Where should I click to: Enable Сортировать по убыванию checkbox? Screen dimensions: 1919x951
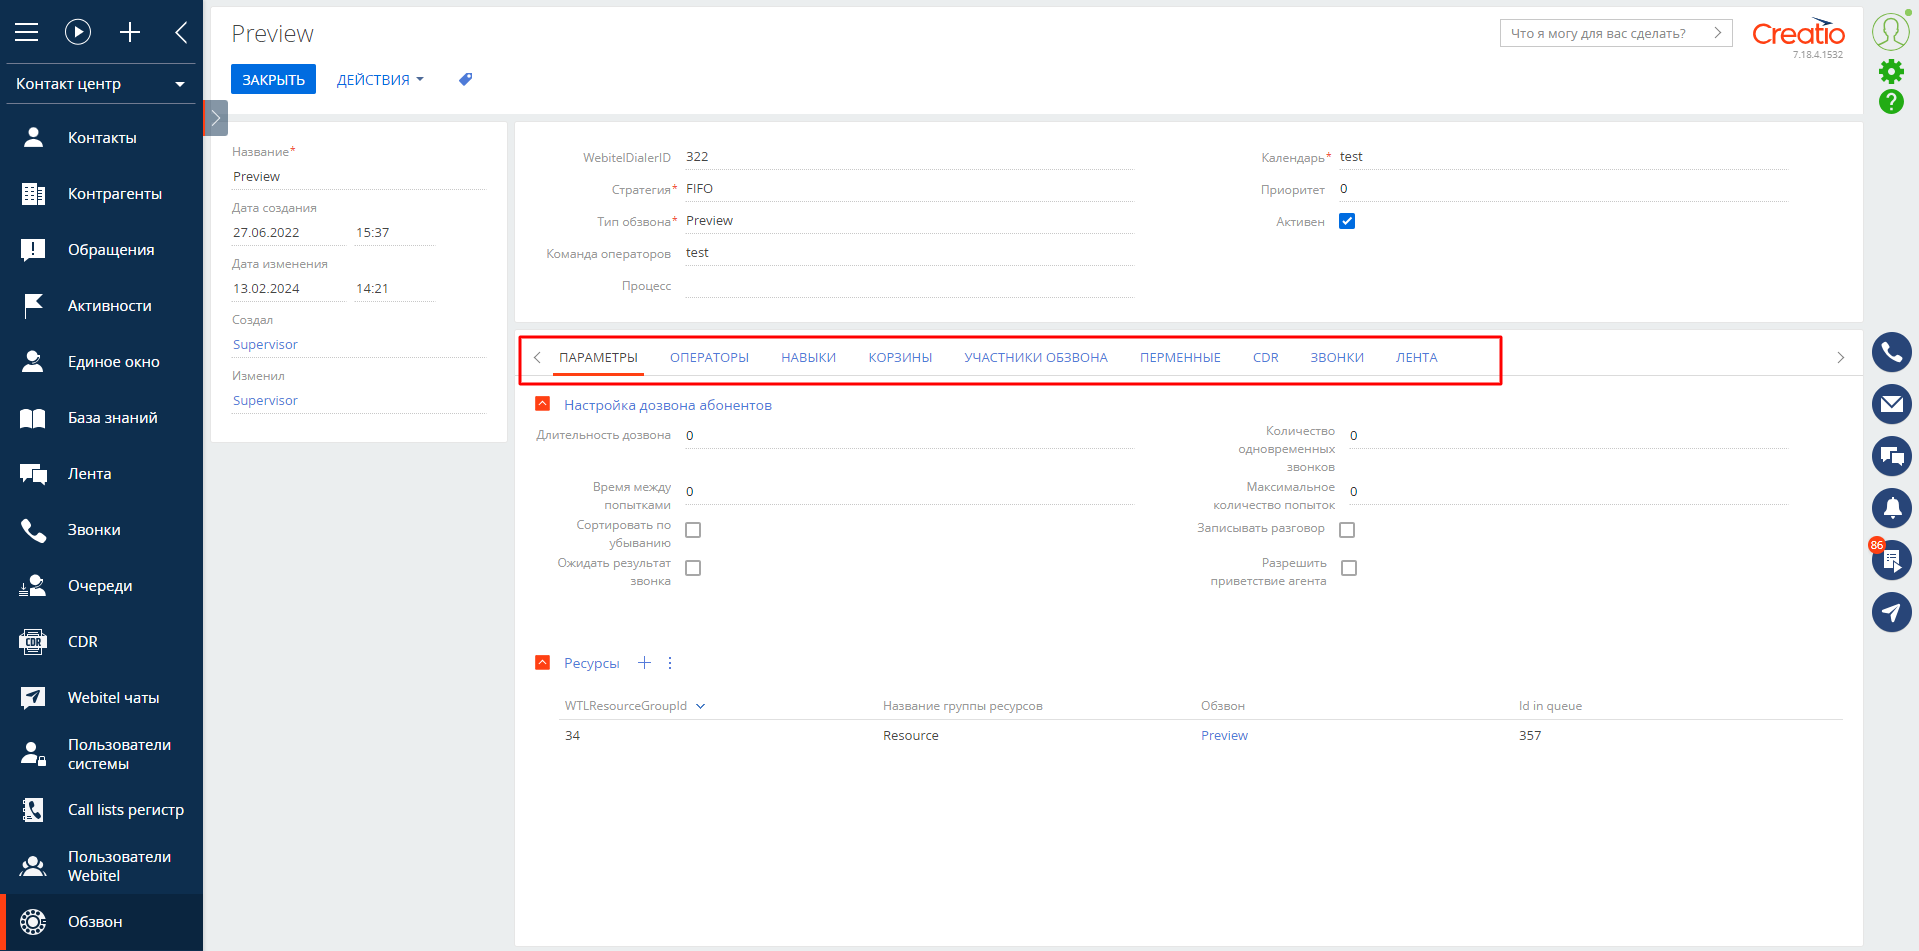[693, 530]
